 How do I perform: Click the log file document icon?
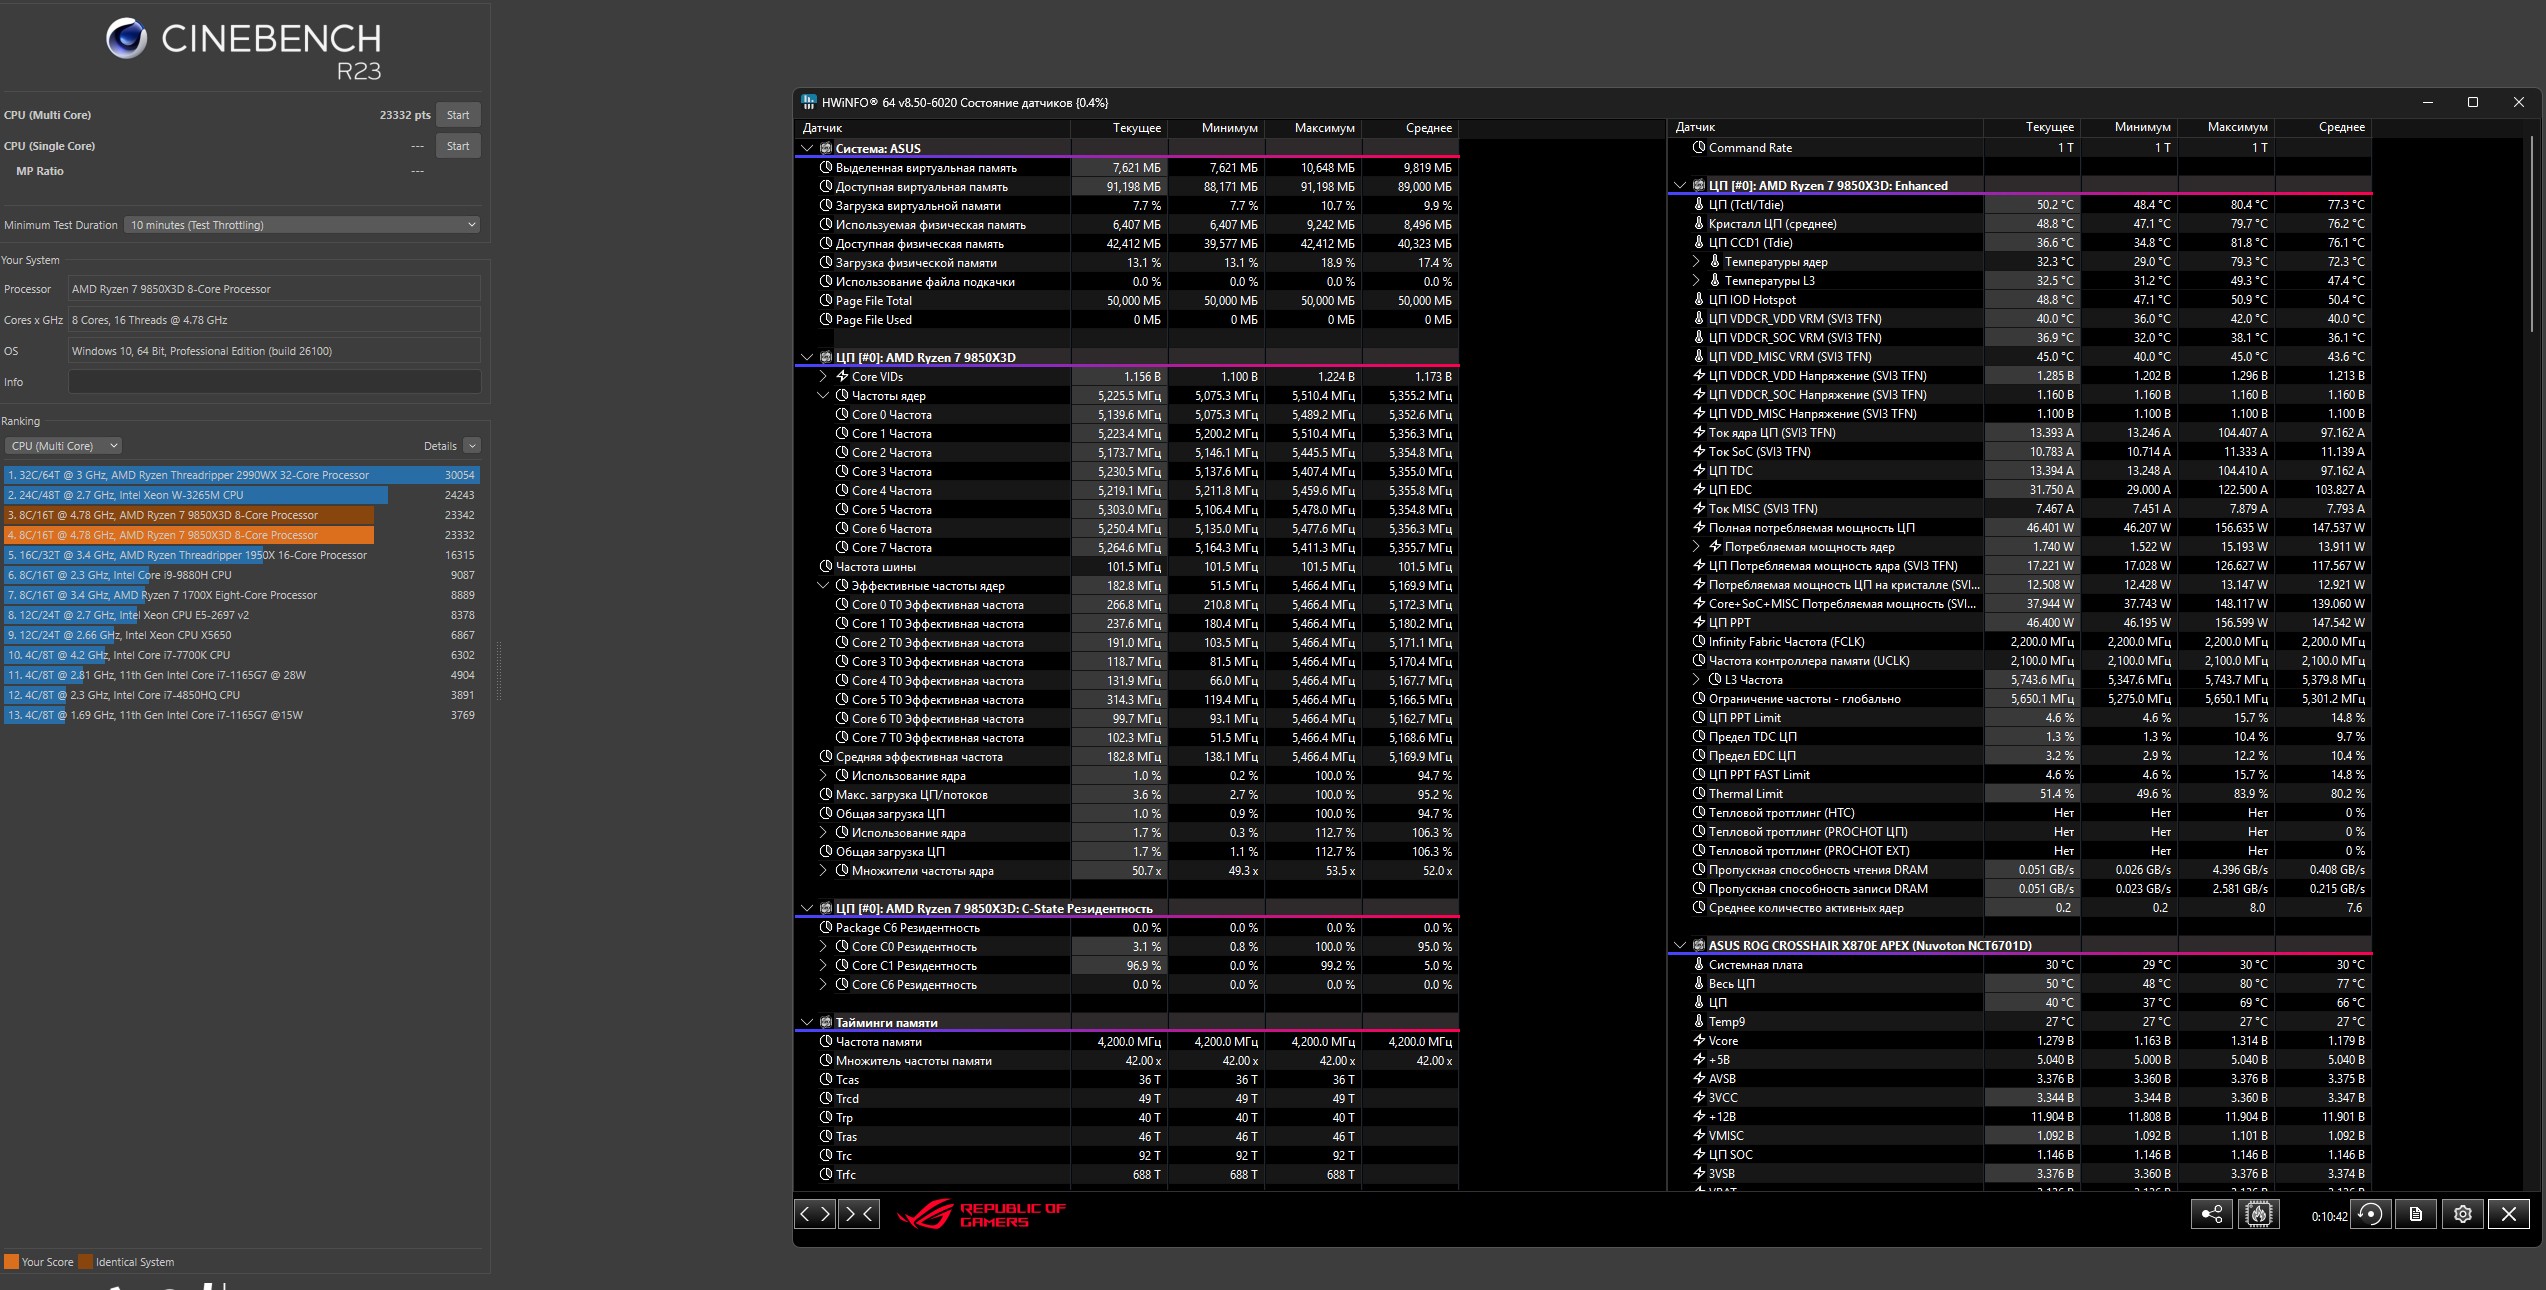pos(2416,1214)
